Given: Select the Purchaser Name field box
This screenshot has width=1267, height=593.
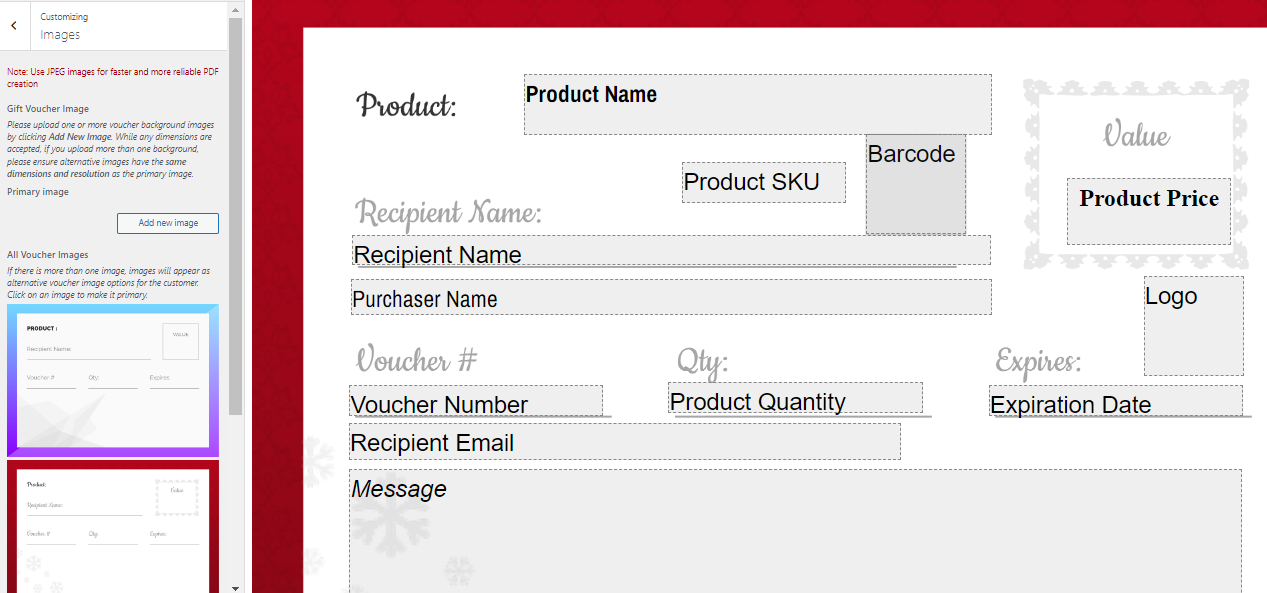Looking at the screenshot, I should pos(671,297).
